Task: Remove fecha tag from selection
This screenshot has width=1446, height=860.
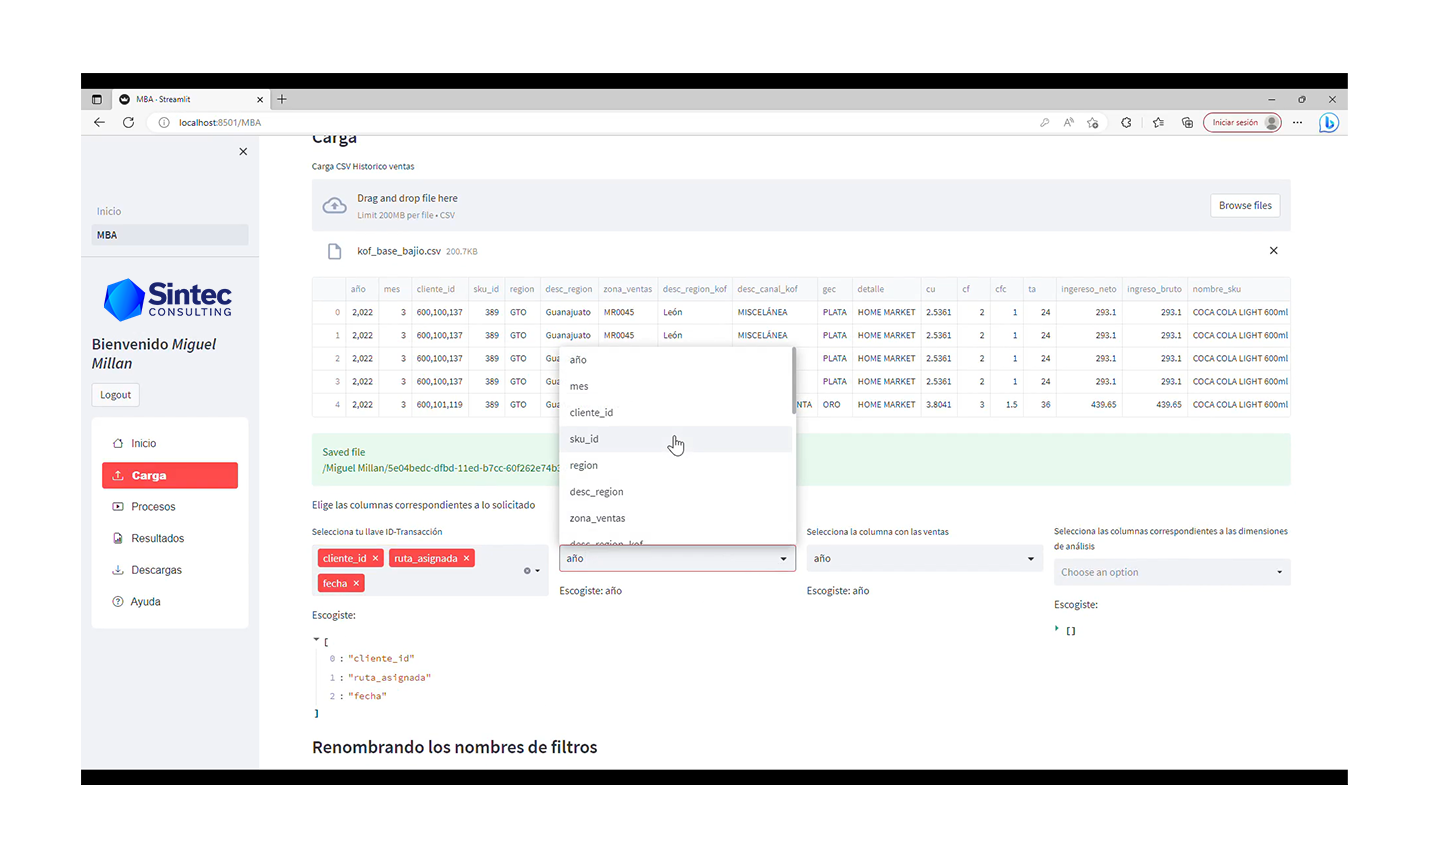Action: click(356, 583)
